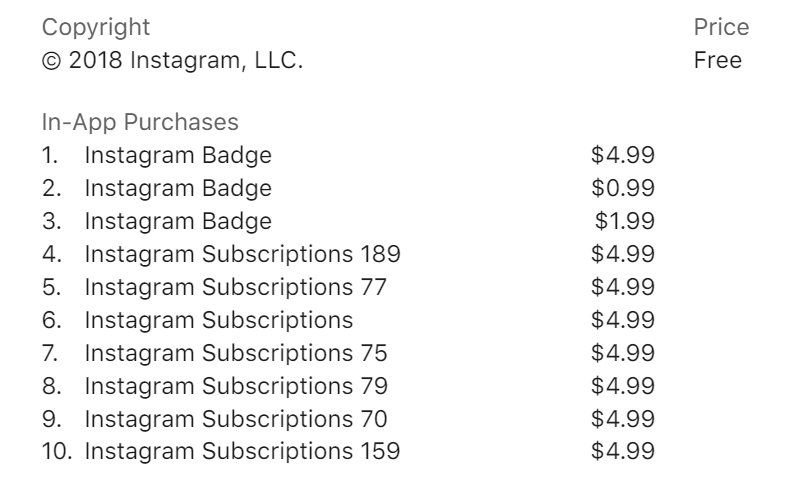Click the price of Instagram Subscriptions 189
The image size is (801, 491).
[623, 254]
